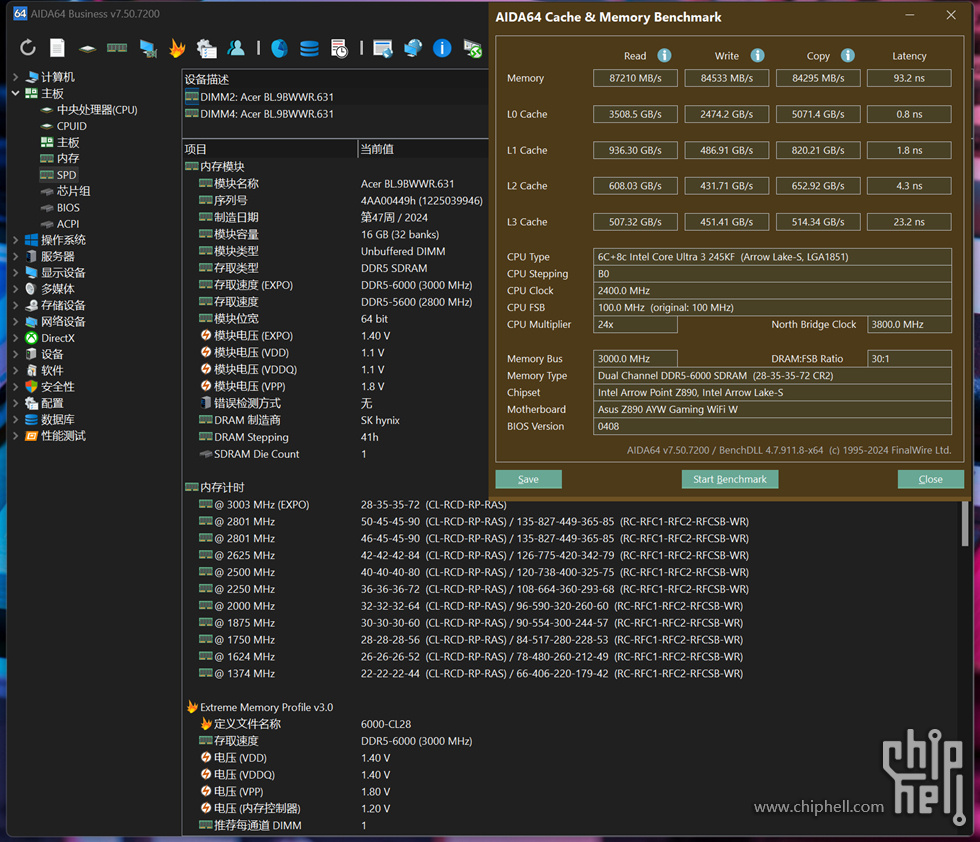980x842 pixels.
Task: Click the @ 3003 MHz (EXPO) timing row
Action: [353, 504]
